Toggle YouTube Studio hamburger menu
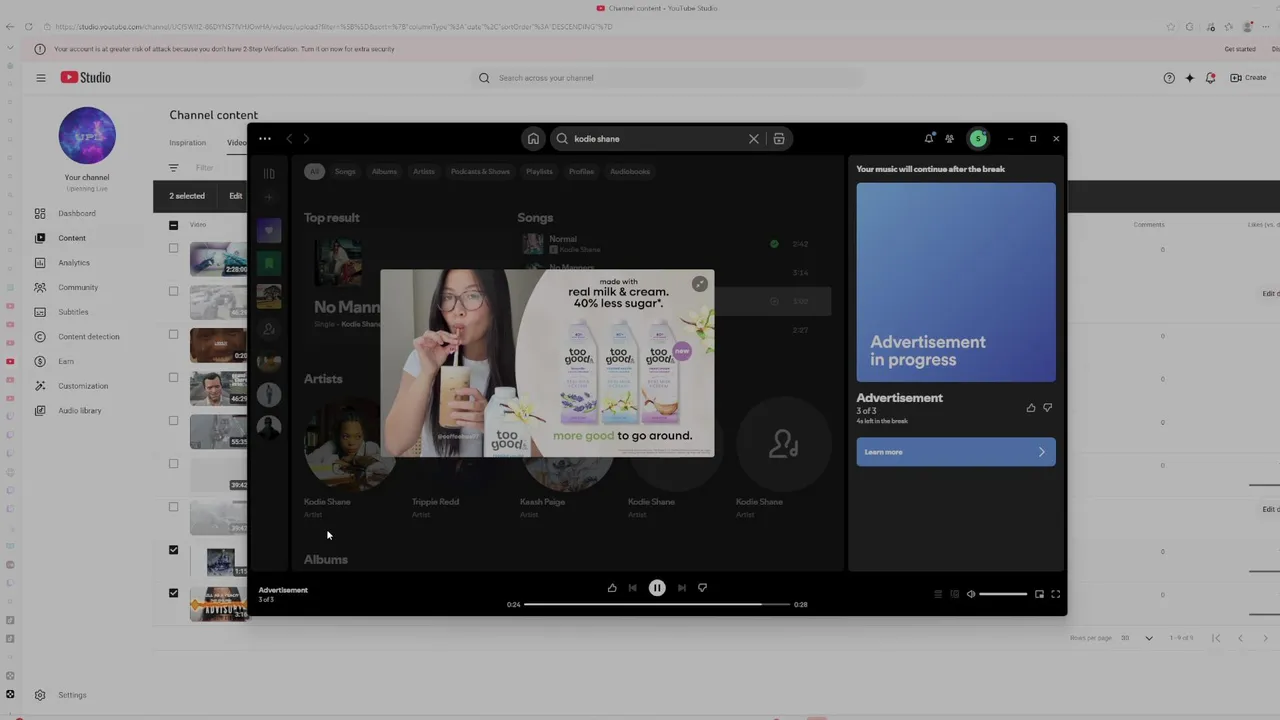 [41, 78]
